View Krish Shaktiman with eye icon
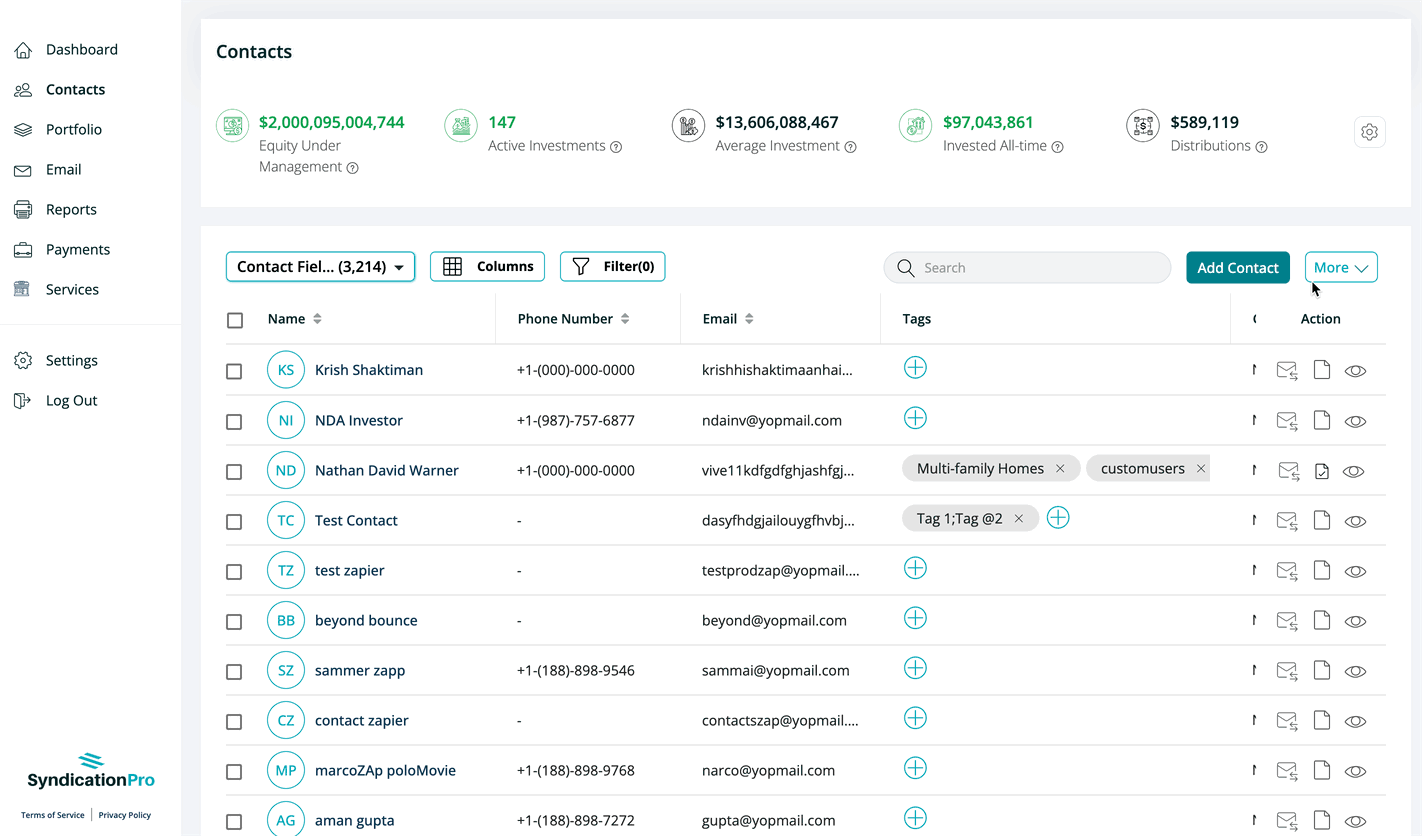Screen dimensions: 1422x836 [x=1355, y=371]
